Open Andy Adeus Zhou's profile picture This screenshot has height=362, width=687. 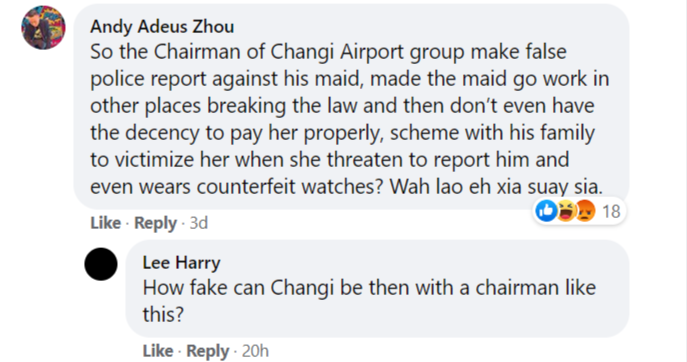point(43,28)
